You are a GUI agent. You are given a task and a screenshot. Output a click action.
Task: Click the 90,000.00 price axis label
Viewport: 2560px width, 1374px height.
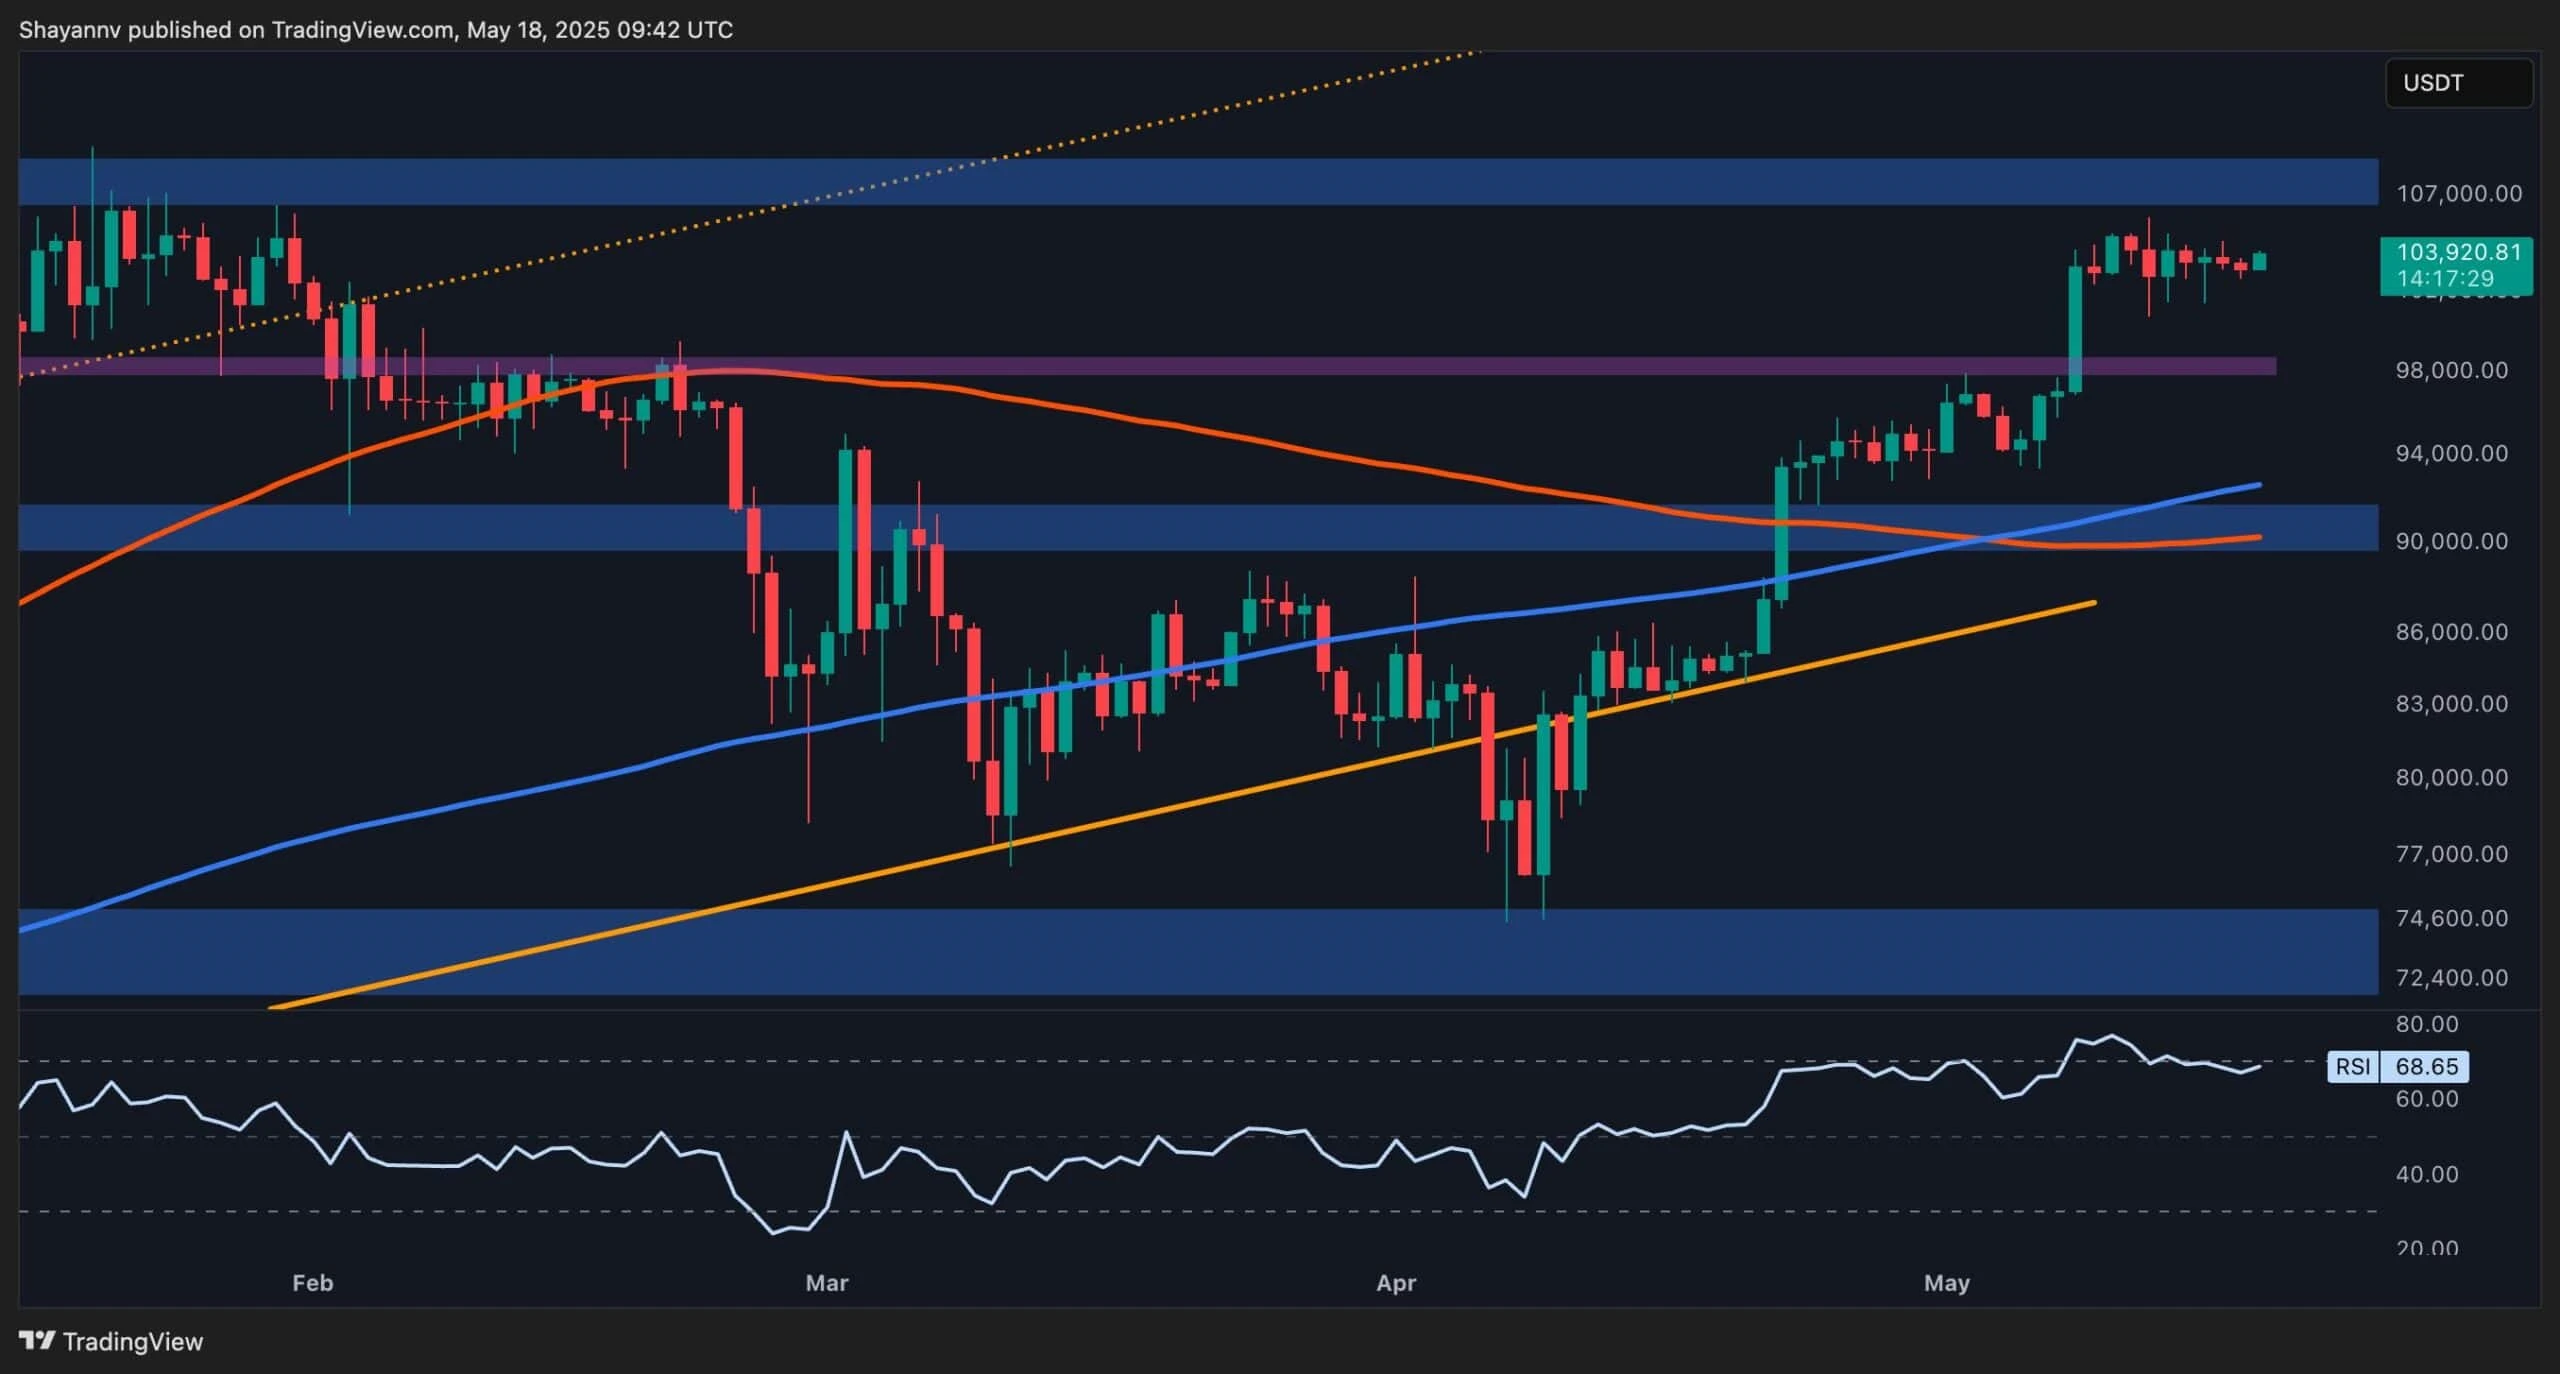2451,541
